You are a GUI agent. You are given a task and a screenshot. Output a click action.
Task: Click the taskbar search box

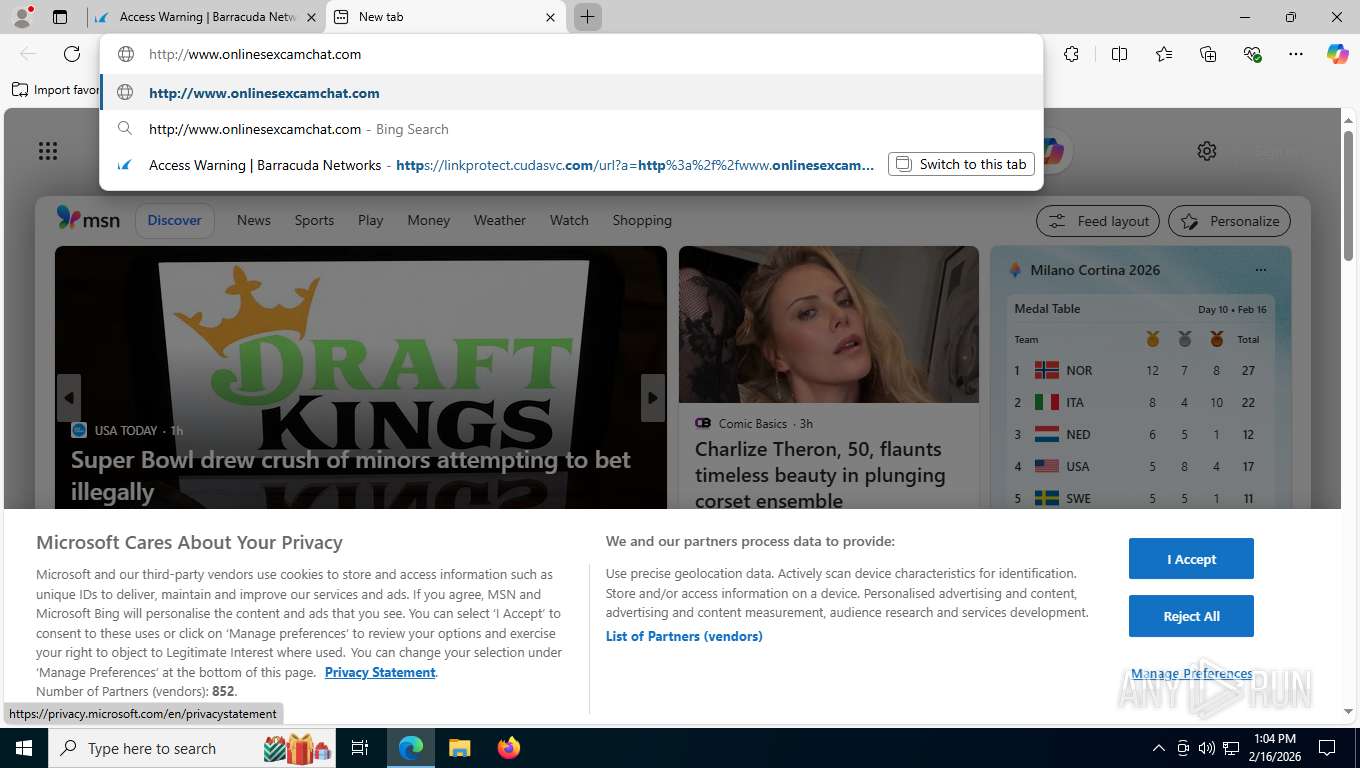point(194,748)
